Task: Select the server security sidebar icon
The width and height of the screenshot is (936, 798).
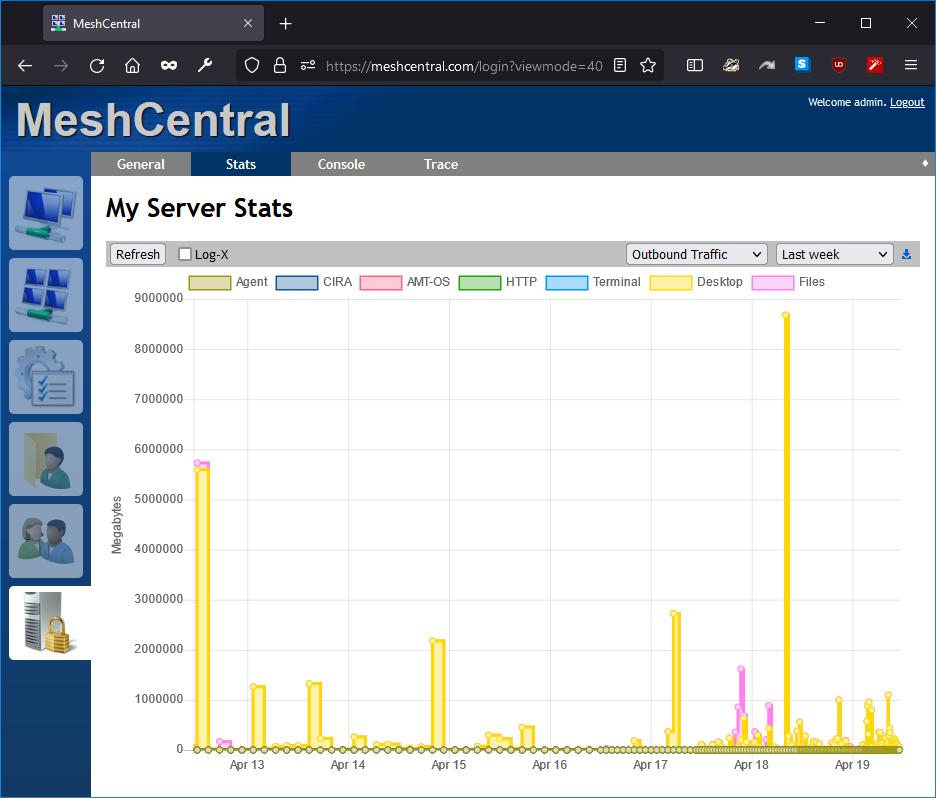Action: click(x=45, y=623)
